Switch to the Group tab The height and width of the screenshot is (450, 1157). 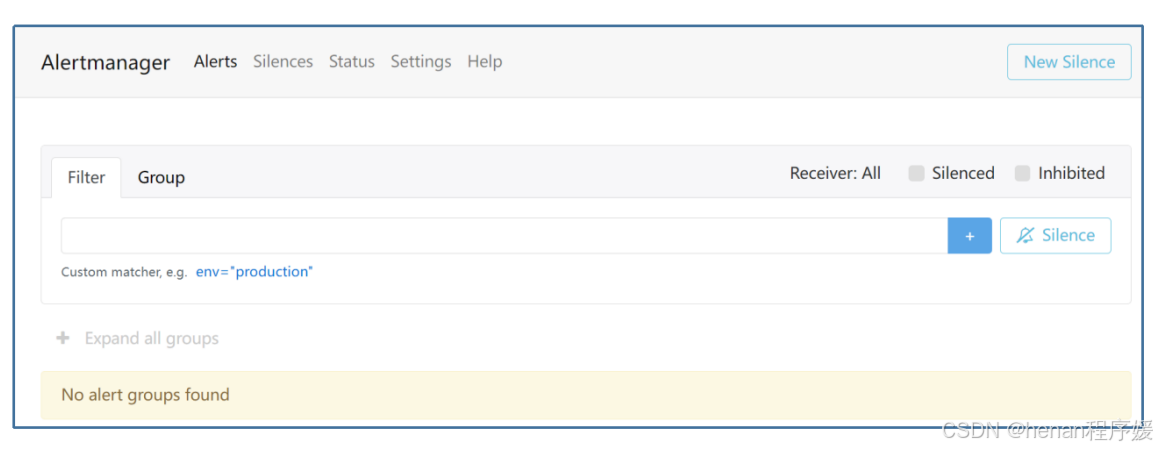161,178
